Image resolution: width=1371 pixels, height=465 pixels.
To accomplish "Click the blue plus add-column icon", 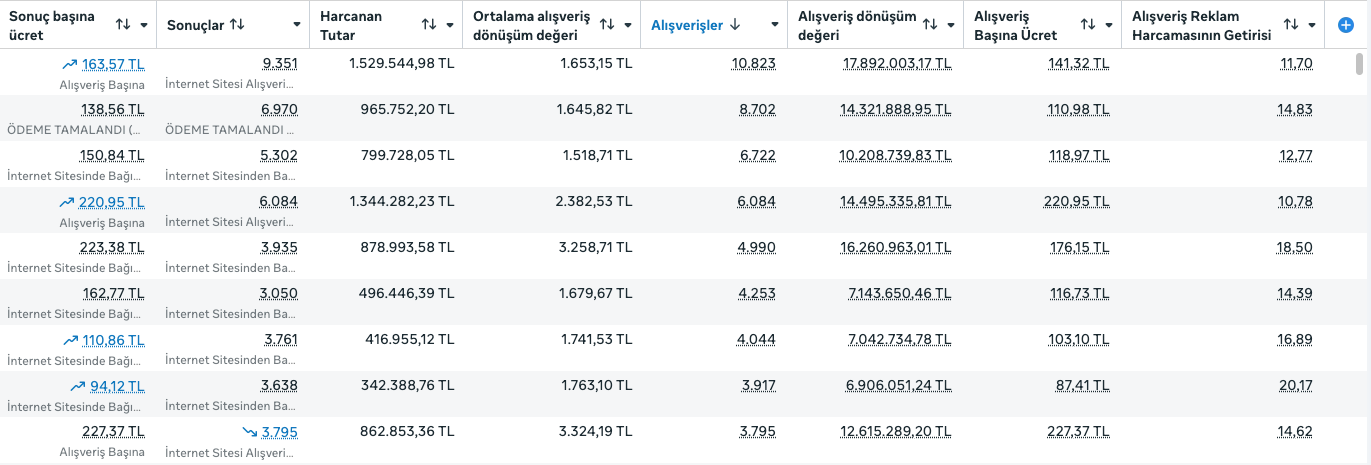I will 1345,25.
